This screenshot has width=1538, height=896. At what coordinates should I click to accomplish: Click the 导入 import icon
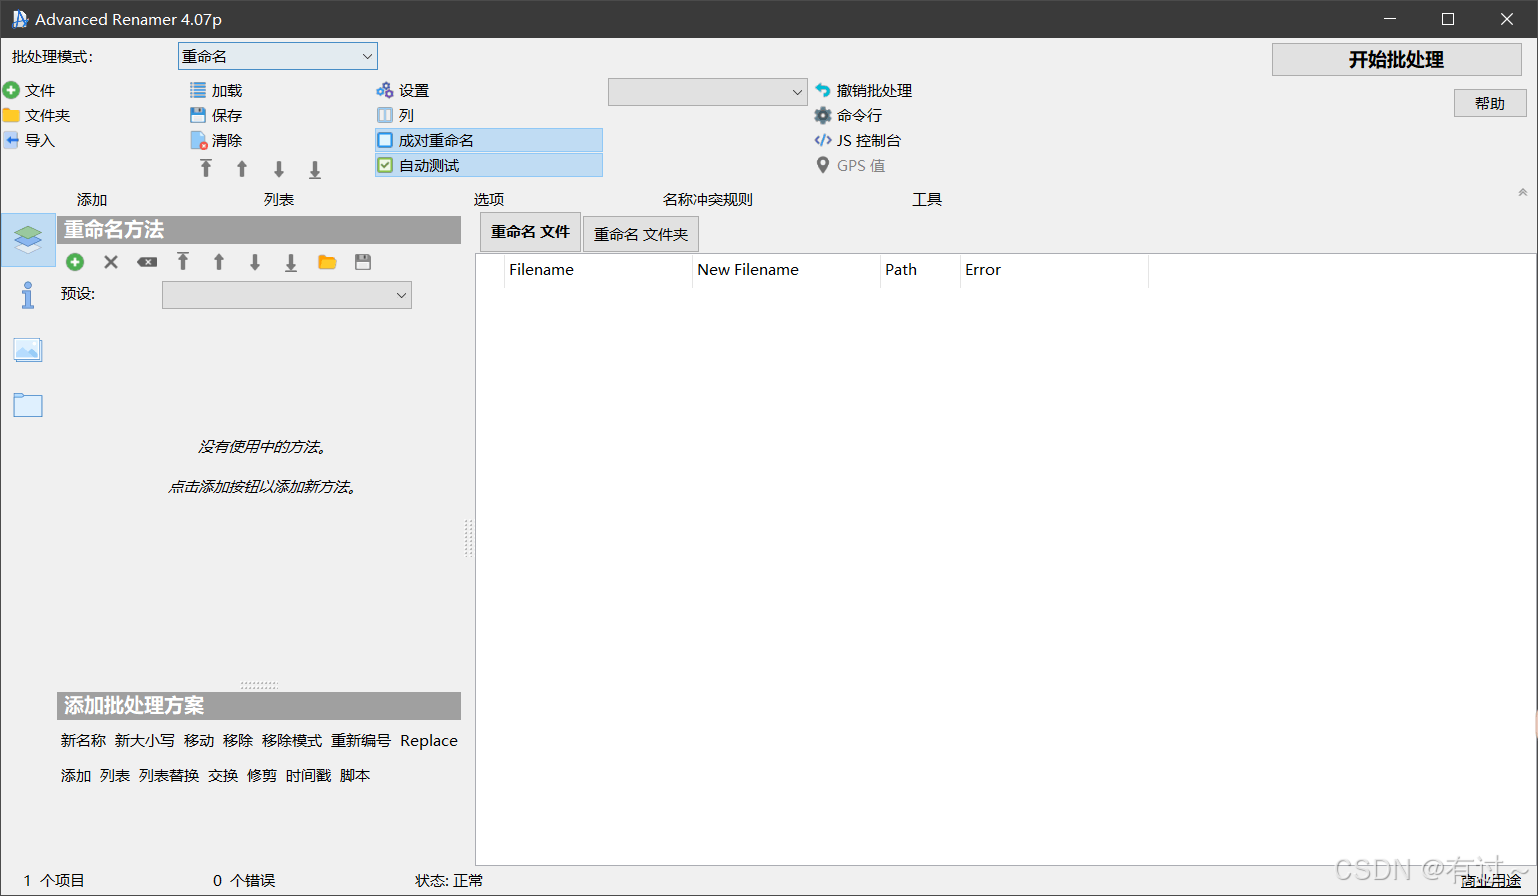11,140
